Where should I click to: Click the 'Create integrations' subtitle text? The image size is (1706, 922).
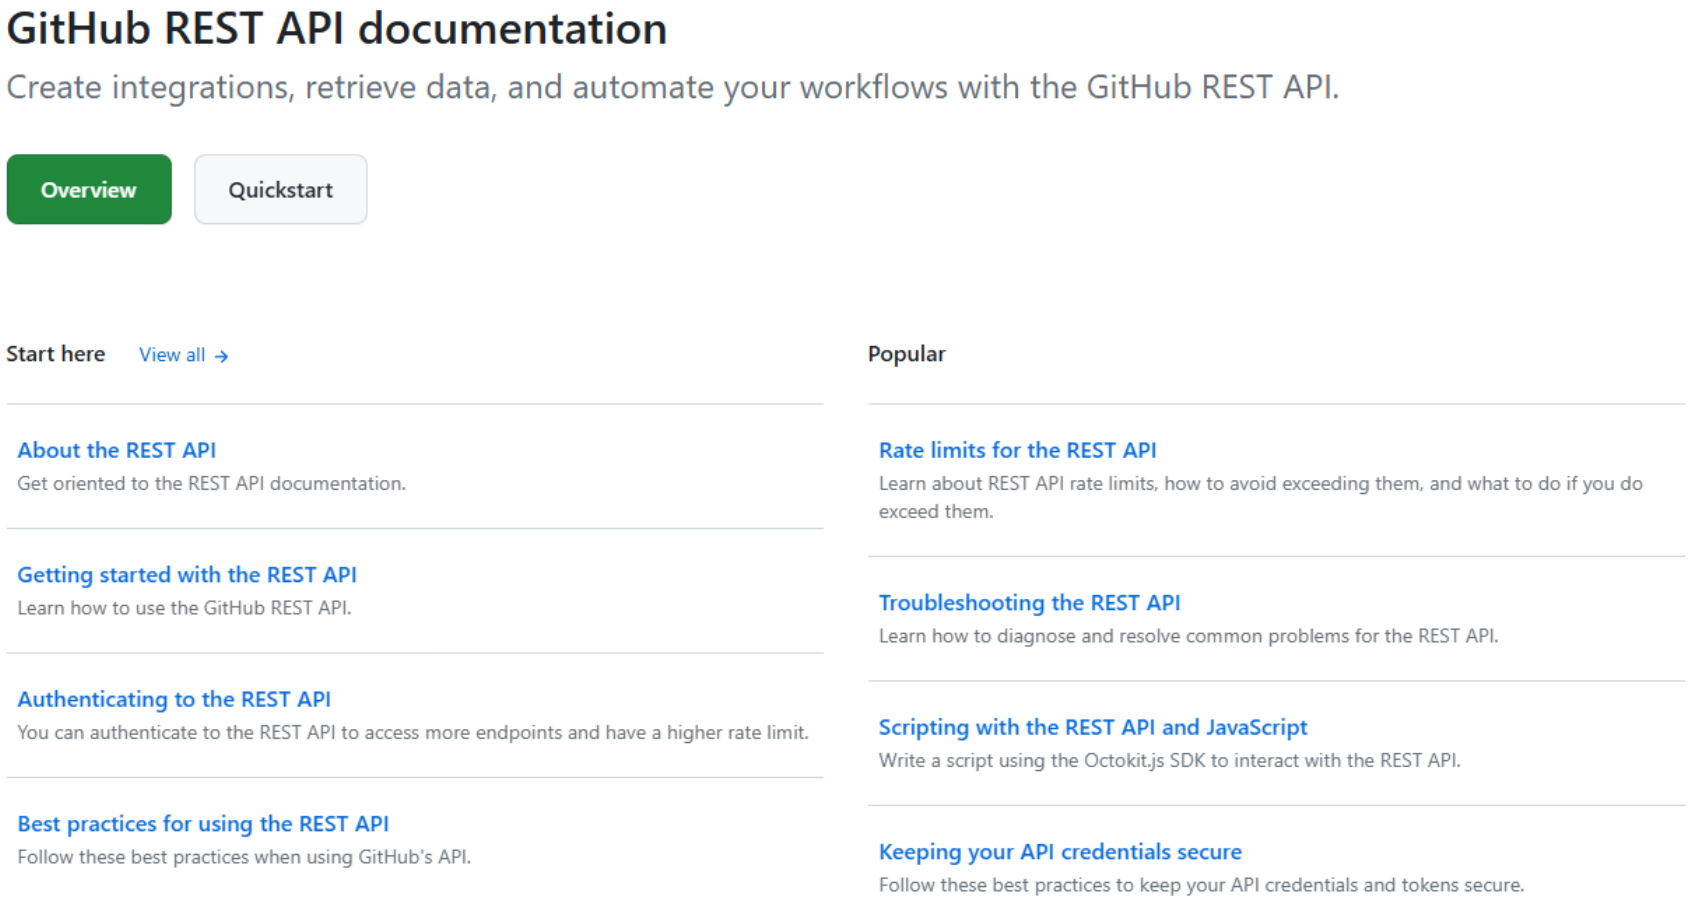[x=672, y=88]
